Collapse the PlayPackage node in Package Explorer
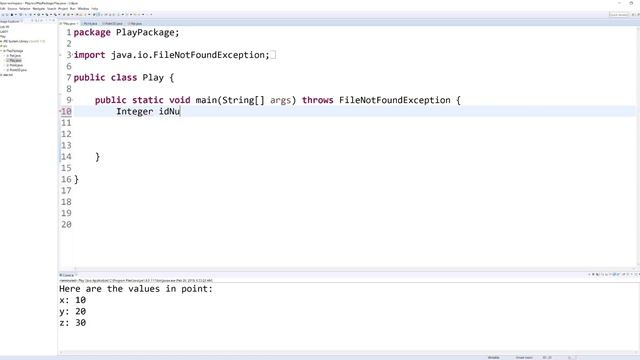Image resolution: width=640 pixels, height=360 pixels. click(1, 51)
